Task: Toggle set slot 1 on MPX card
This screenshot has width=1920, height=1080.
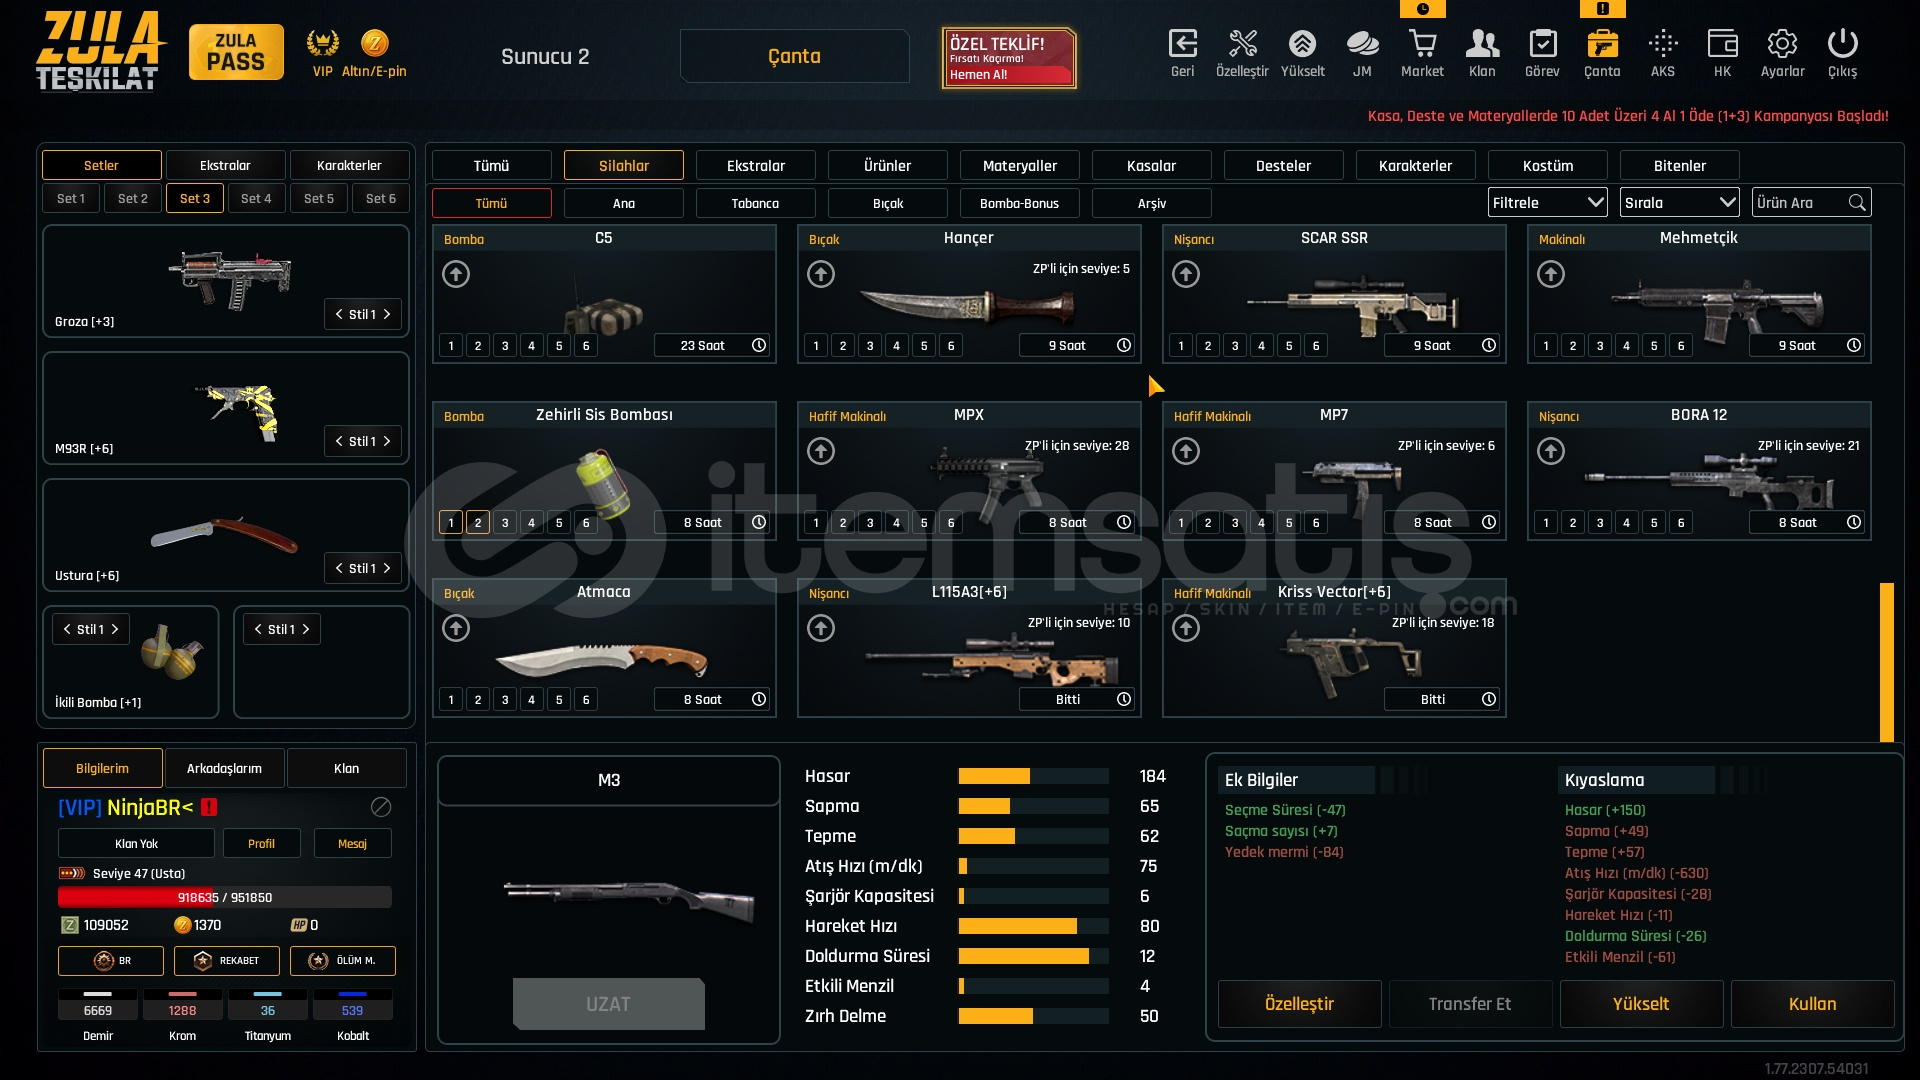Action: pos(816,523)
